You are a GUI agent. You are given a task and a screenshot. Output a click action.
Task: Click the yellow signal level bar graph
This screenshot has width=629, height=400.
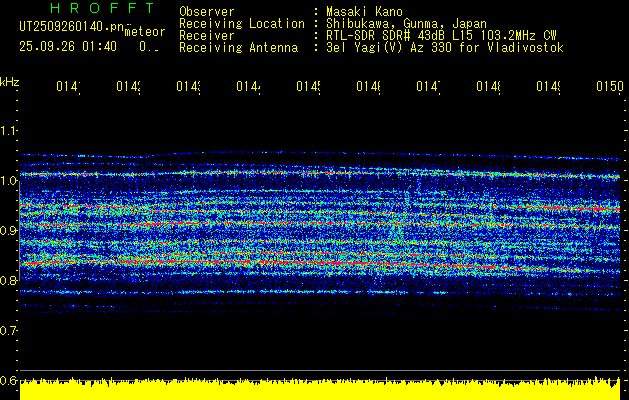pos(320,388)
